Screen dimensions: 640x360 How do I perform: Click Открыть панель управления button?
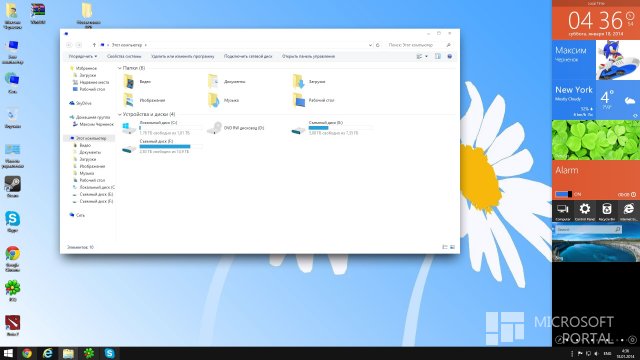308,56
